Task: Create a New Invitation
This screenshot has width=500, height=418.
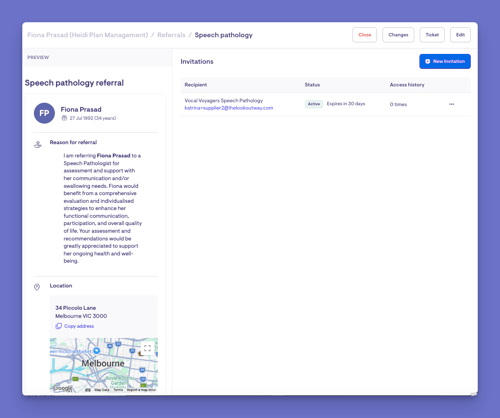Action: pyautogui.click(x=445, y=61)
